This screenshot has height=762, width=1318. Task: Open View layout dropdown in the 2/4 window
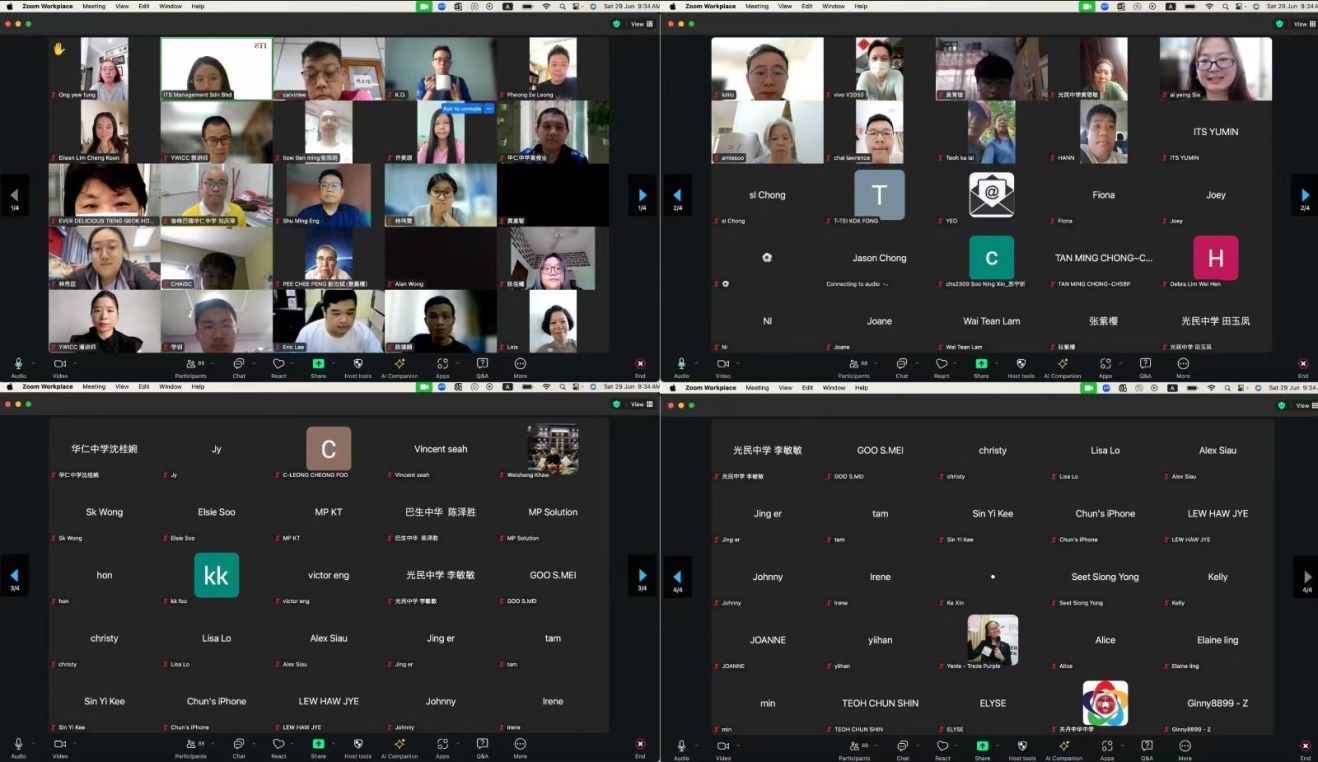click(1301, 24)
